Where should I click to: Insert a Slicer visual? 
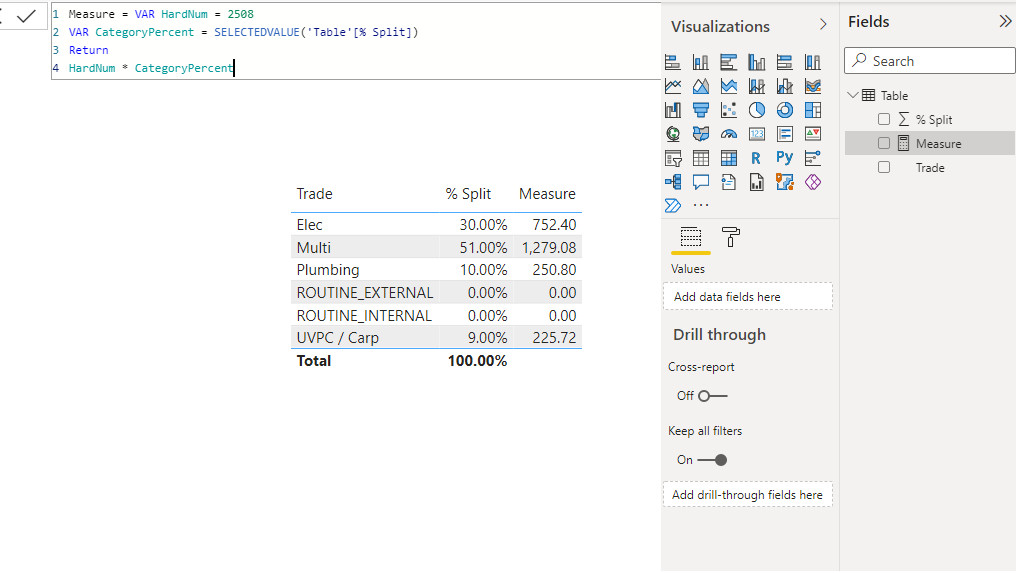pos(673,158)
